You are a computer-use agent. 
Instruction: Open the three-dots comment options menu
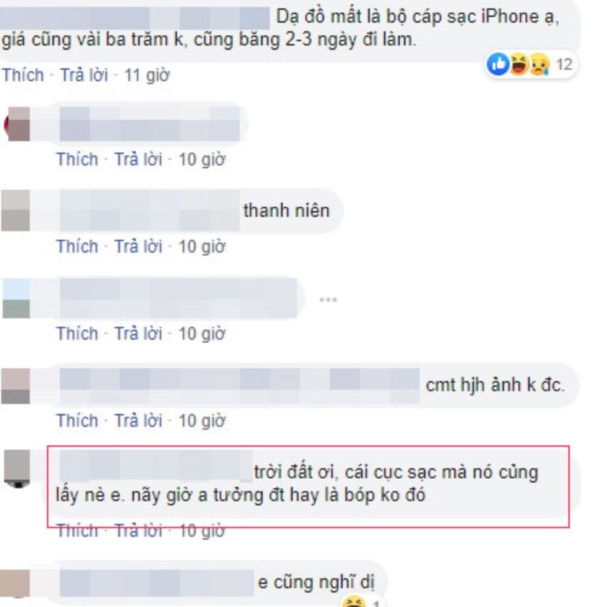point(328,299)
